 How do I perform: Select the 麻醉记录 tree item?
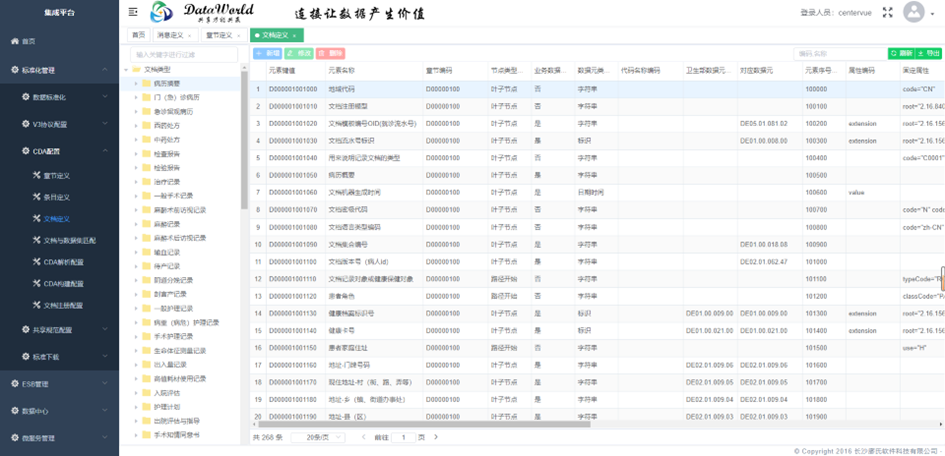tap(167, 224)
